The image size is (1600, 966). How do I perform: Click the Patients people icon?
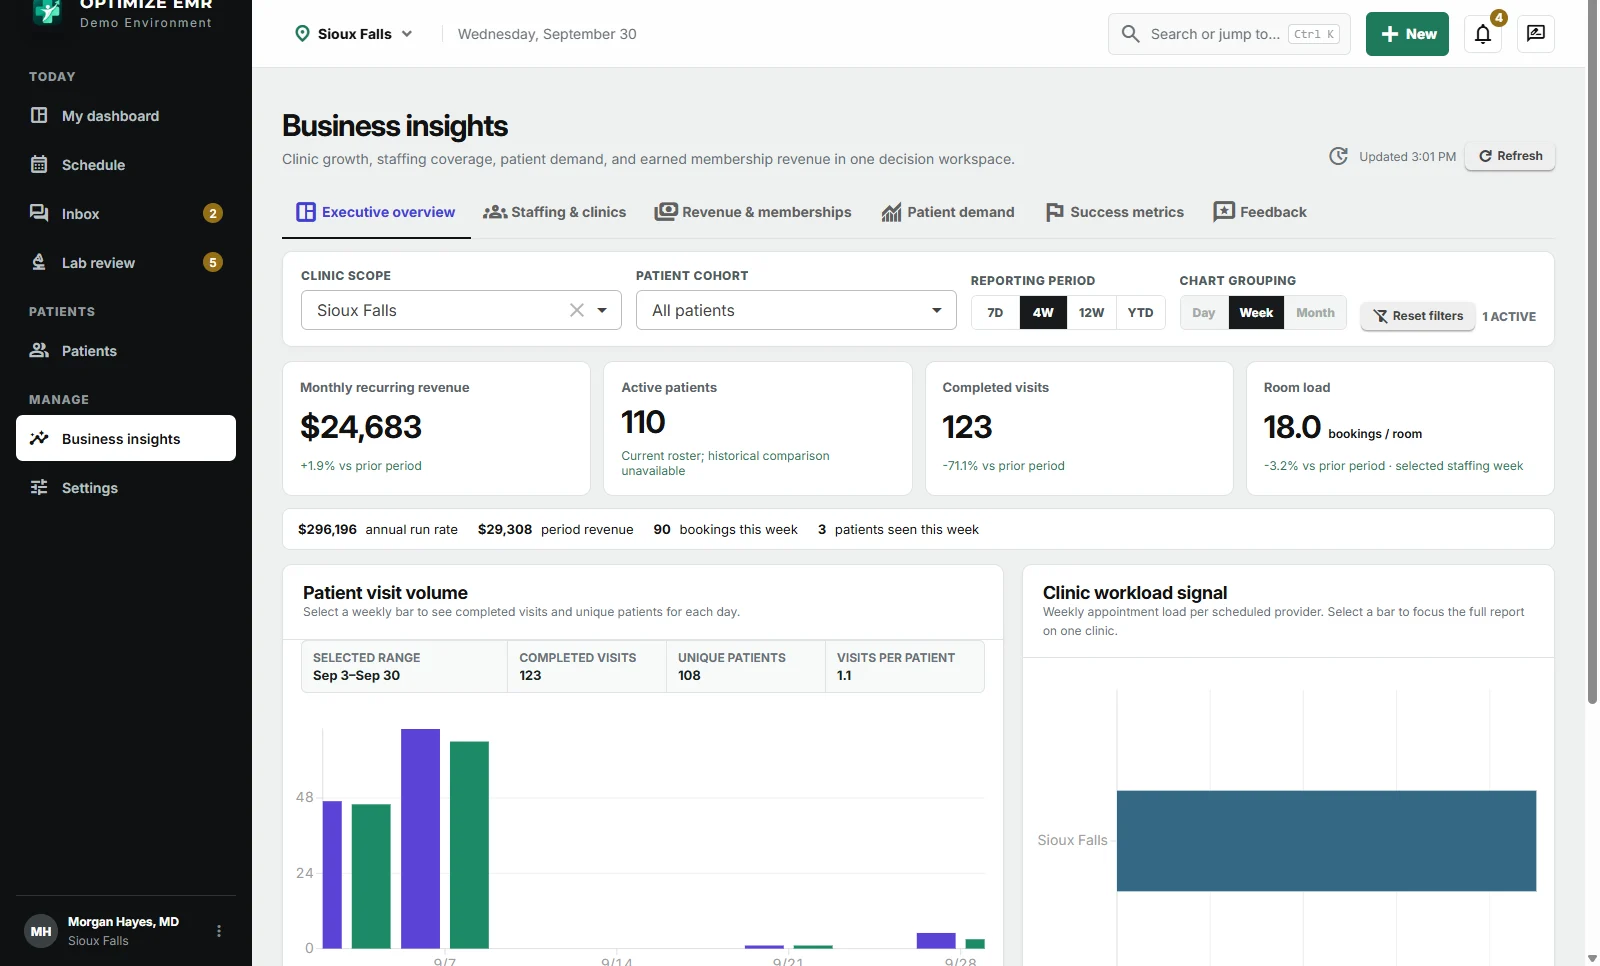pyautogui.click(x=39, y=350)
